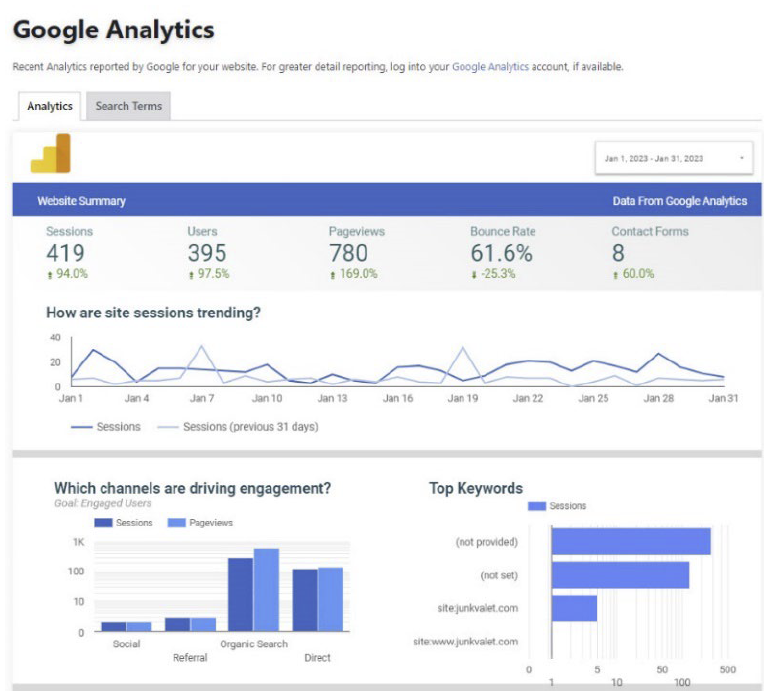Select the Analytics tab
This screenshot has height=693, width=764.
coord(50,106)
